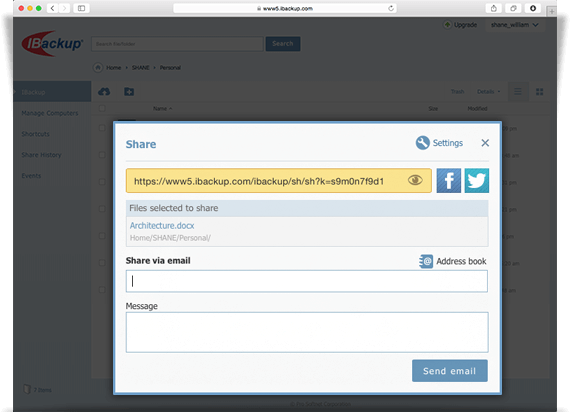570x412 pixels.
Task: Click the cloud upload icon
Action: [x=104, y=92]
